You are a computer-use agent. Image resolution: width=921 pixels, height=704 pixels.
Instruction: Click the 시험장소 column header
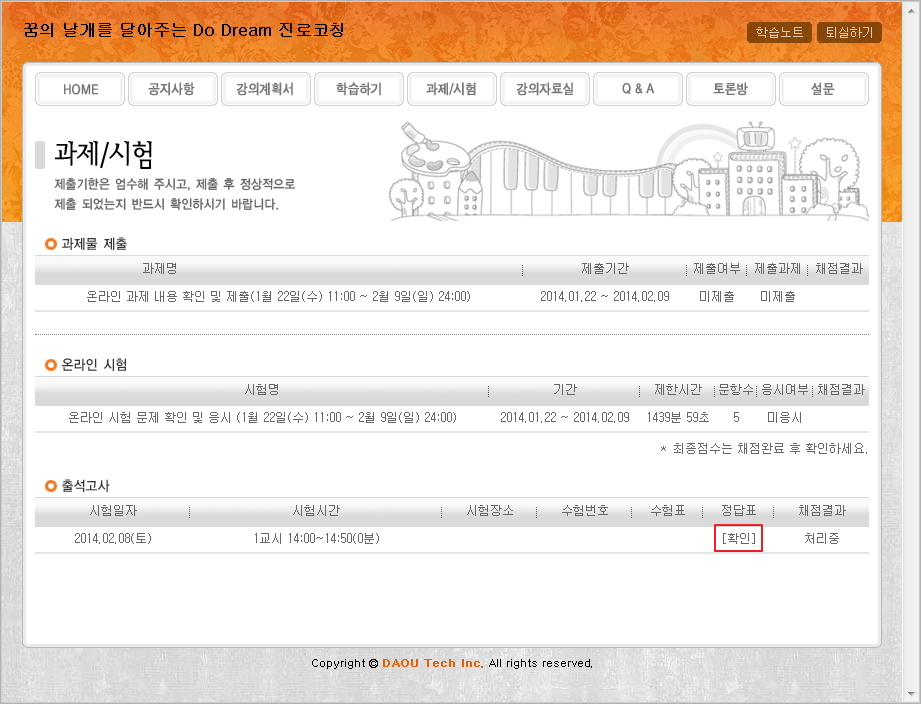pyautogui.click(x=489, y=510)
